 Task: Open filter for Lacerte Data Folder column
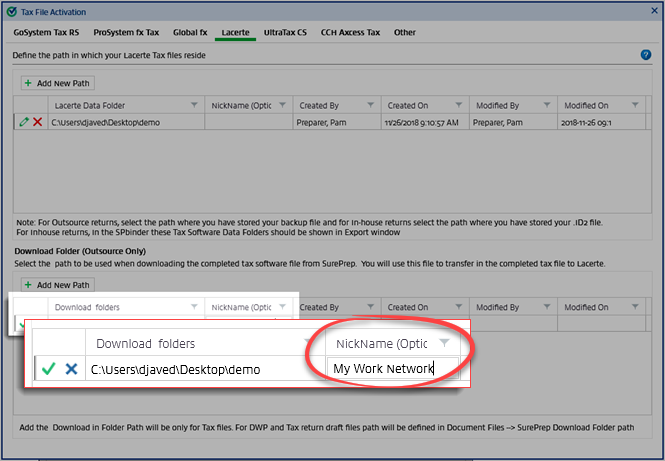point(193,105)
